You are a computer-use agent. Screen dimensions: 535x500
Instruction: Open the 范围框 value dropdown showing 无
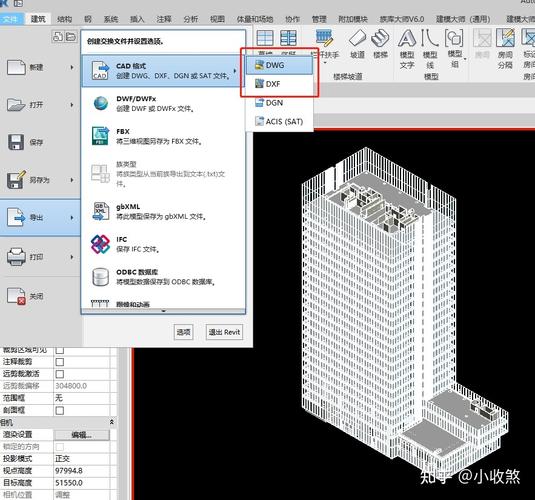point(82,398)
